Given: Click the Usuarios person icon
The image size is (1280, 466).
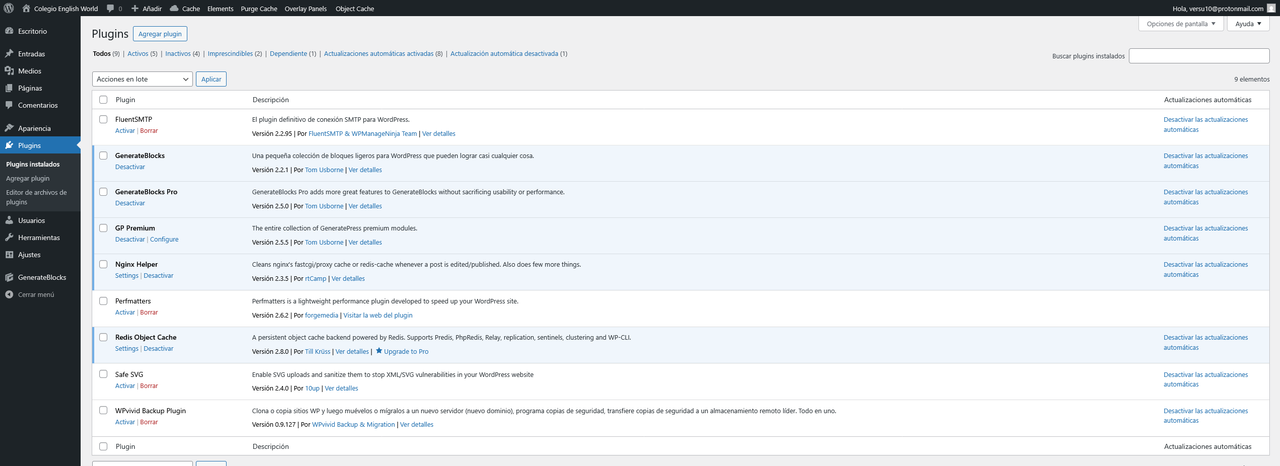Looking at the screenshot, I should (9, 220).
